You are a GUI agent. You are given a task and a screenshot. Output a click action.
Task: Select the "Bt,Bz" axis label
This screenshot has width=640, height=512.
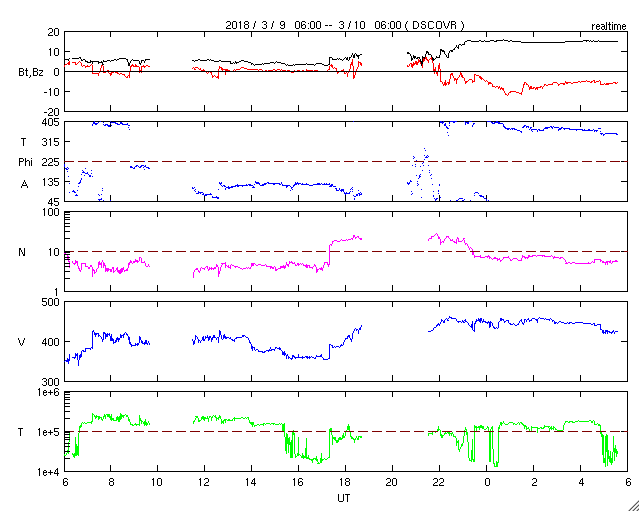pyautogui.click(x=31, y=73)
